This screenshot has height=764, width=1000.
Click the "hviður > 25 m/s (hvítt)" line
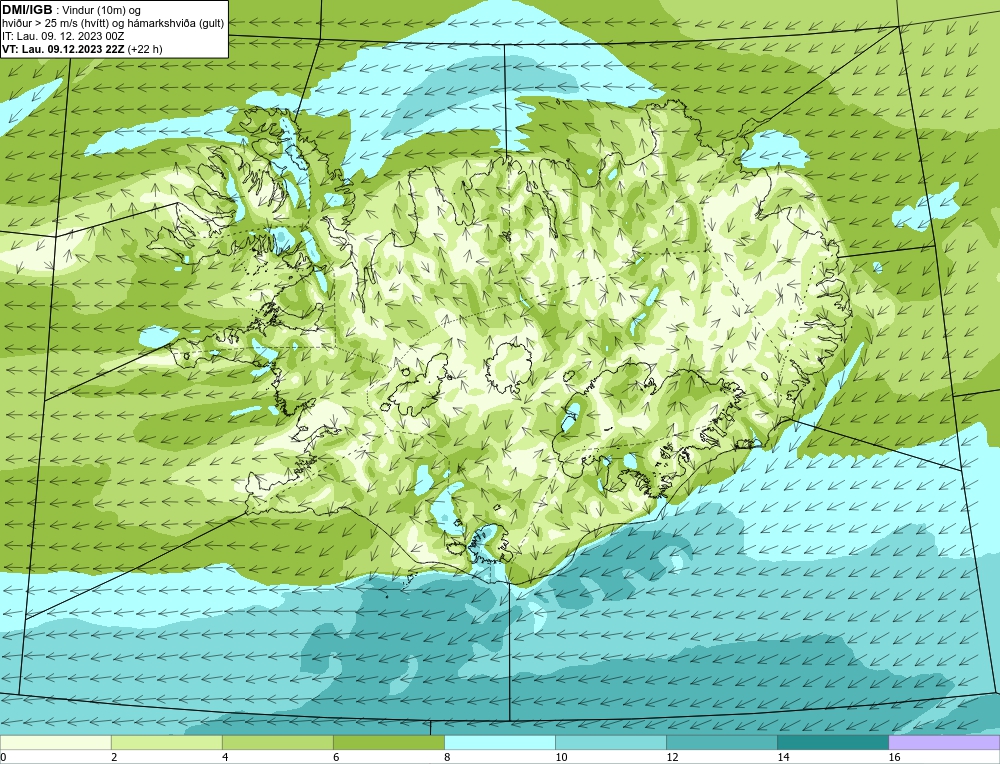(x=54, y=23)
